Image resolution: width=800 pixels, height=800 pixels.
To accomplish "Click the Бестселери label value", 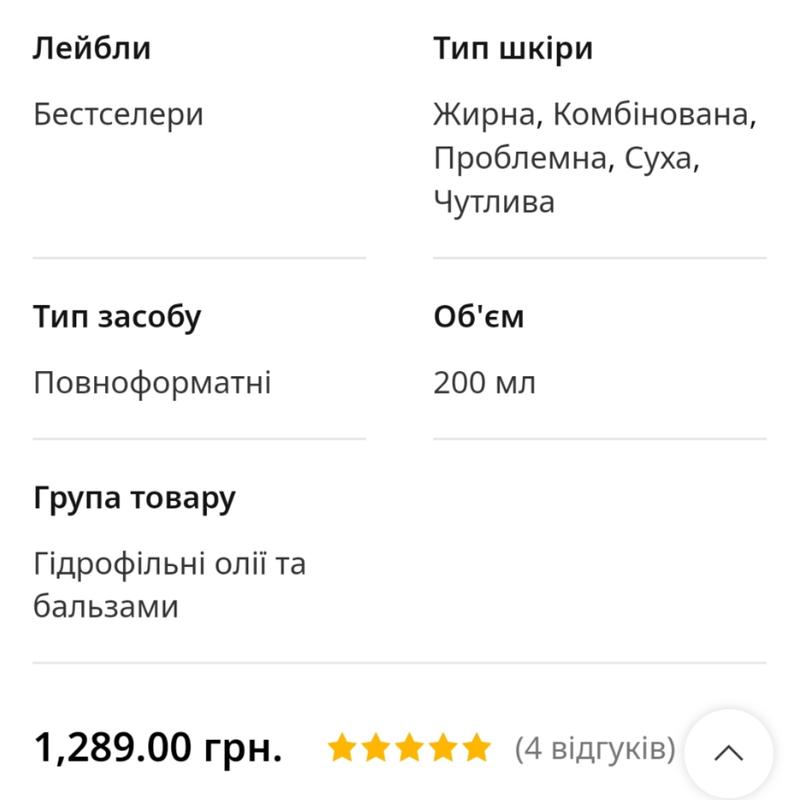I will pos(118,114).
